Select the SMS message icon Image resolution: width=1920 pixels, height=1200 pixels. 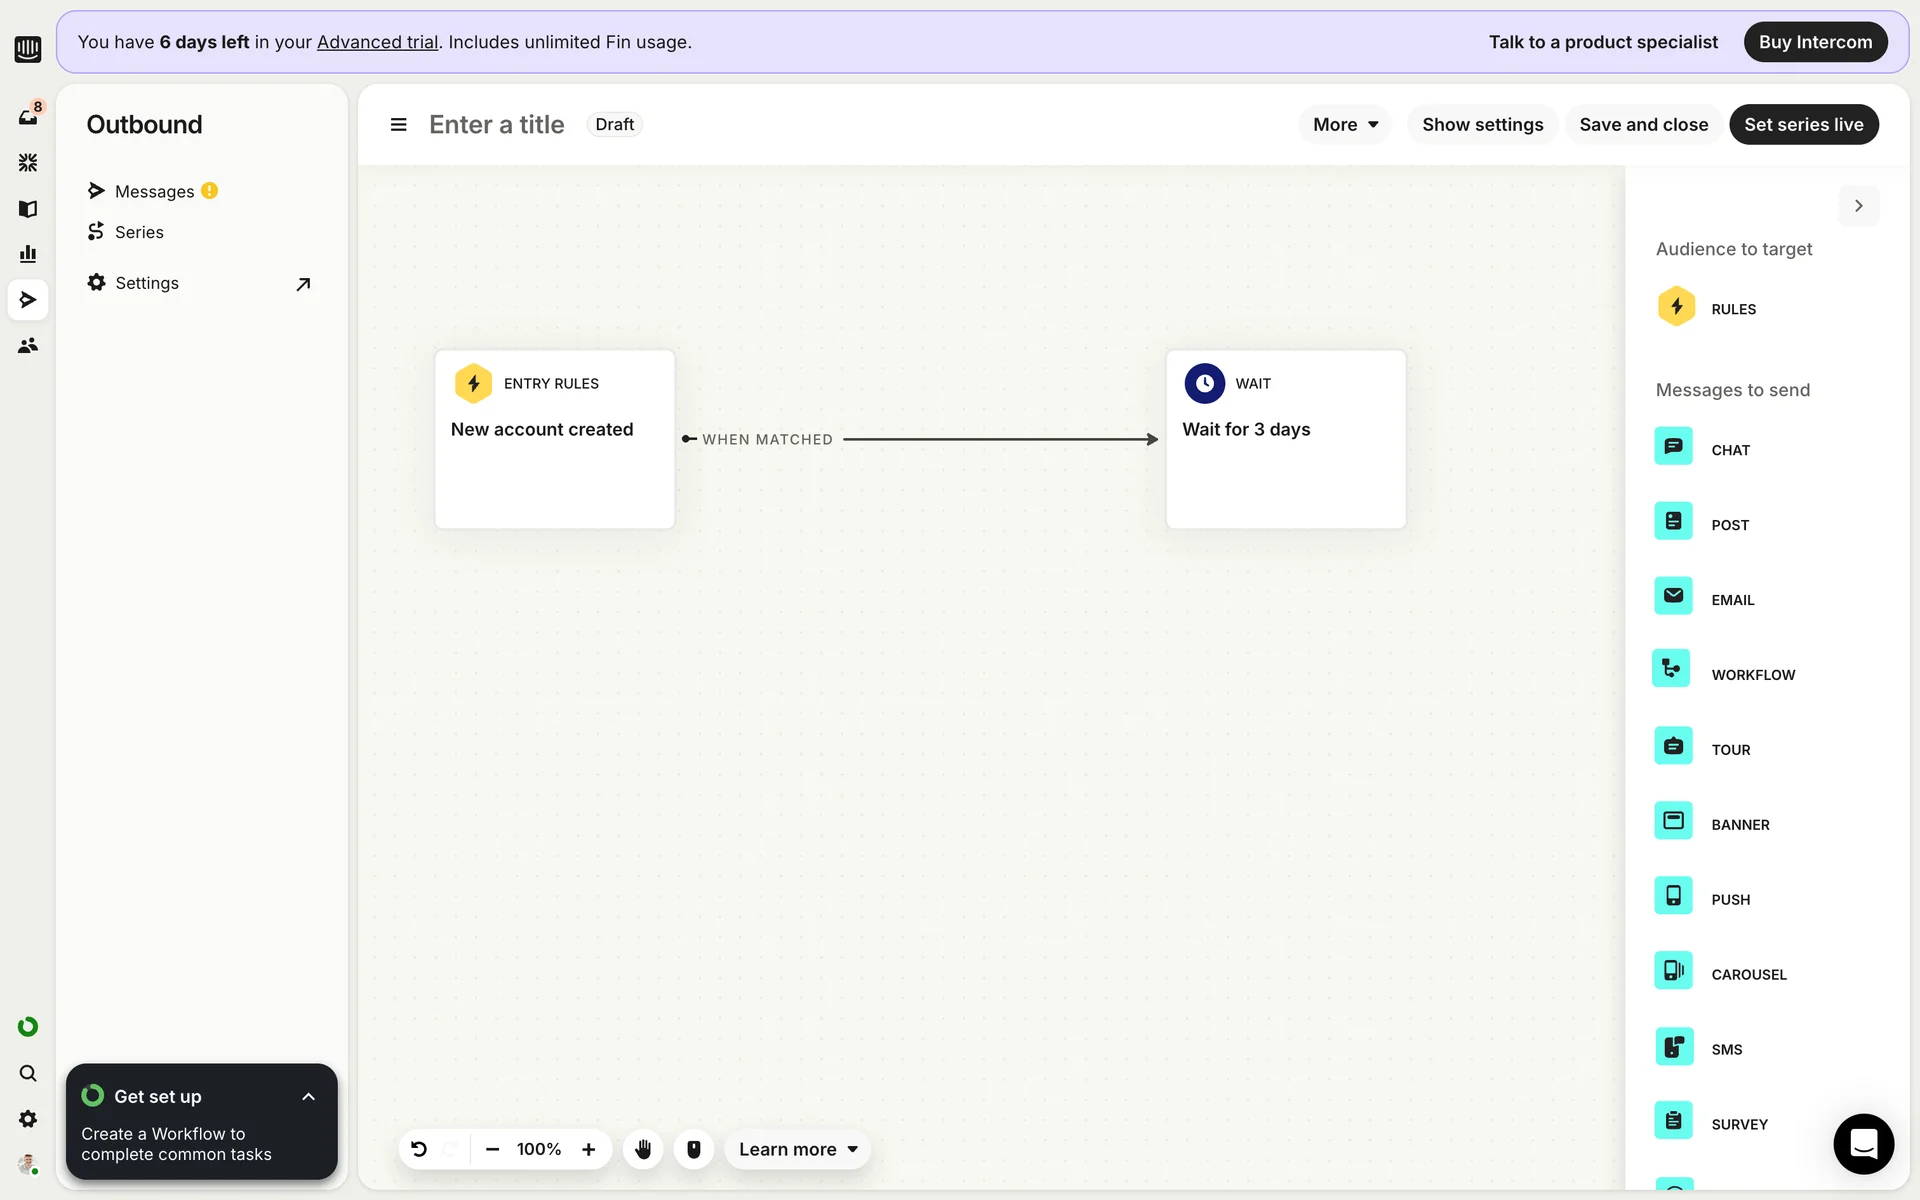coord(1673,1047)
